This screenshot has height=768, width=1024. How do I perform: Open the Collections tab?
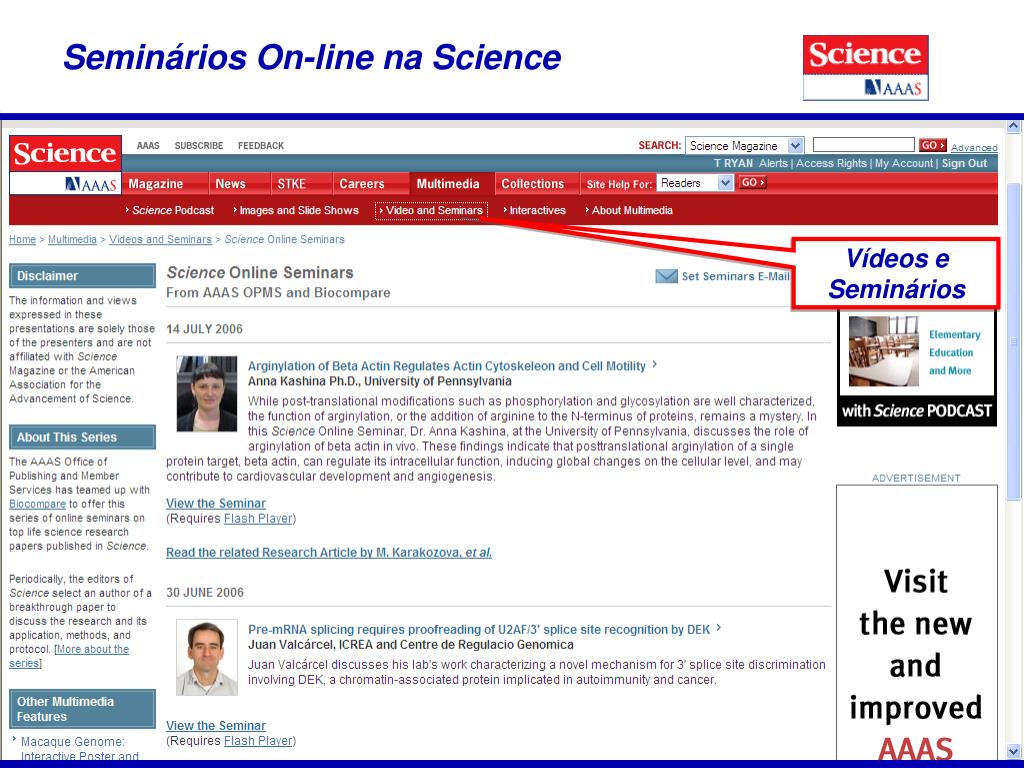[532, 184]
